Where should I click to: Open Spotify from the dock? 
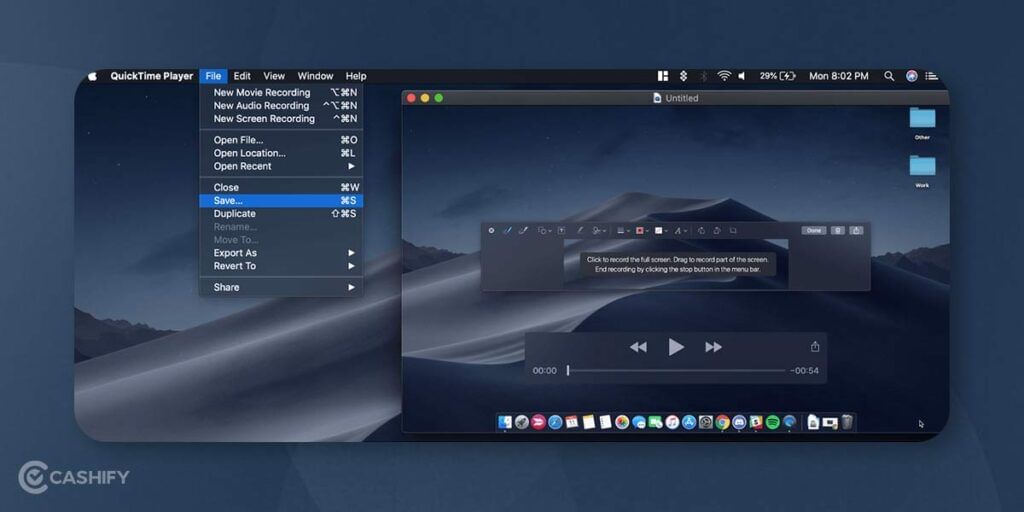tap(773, 422)
